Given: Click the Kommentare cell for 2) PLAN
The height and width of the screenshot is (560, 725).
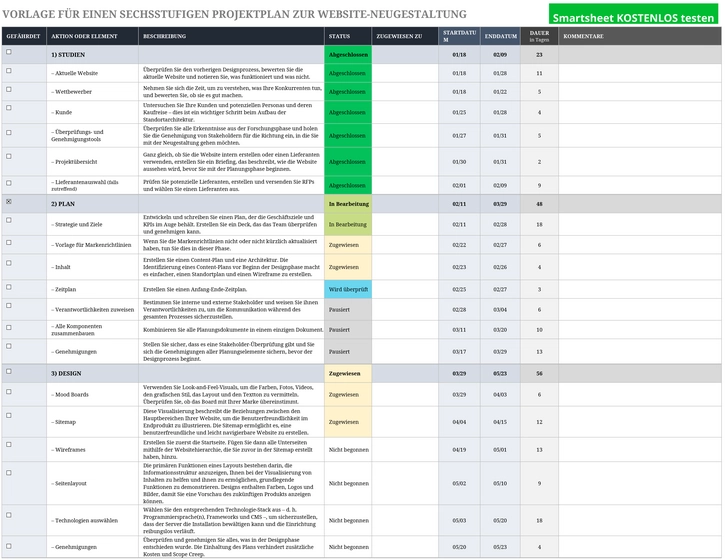Looking at the screenshot, I should click(639, 204).
